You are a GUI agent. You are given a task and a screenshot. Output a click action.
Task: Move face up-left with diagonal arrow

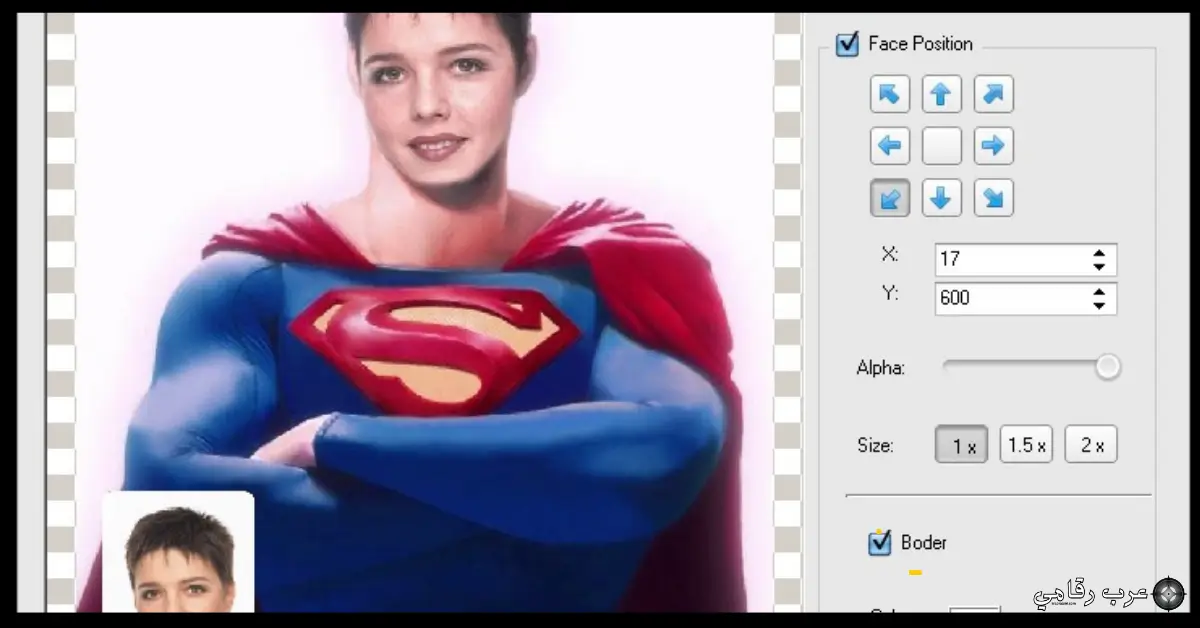(889, 95)
